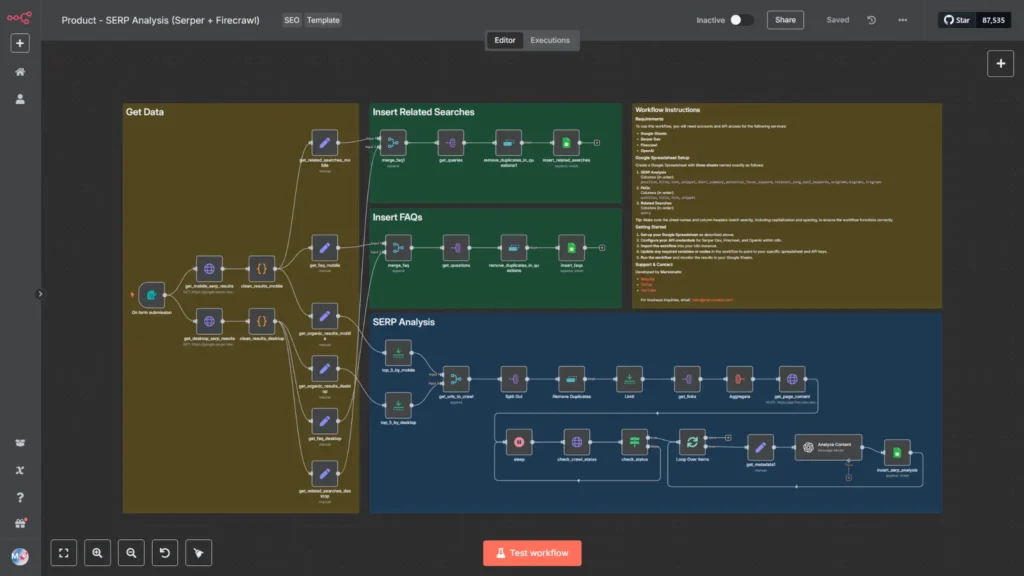Click the Share button
1024x576 pixels.
785,20
